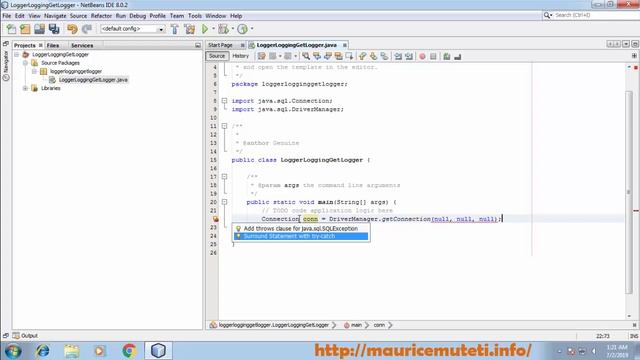Click the Uncomment icon in editor toolbar
Screen dimensions: 640x360
(x=458, y=56)
